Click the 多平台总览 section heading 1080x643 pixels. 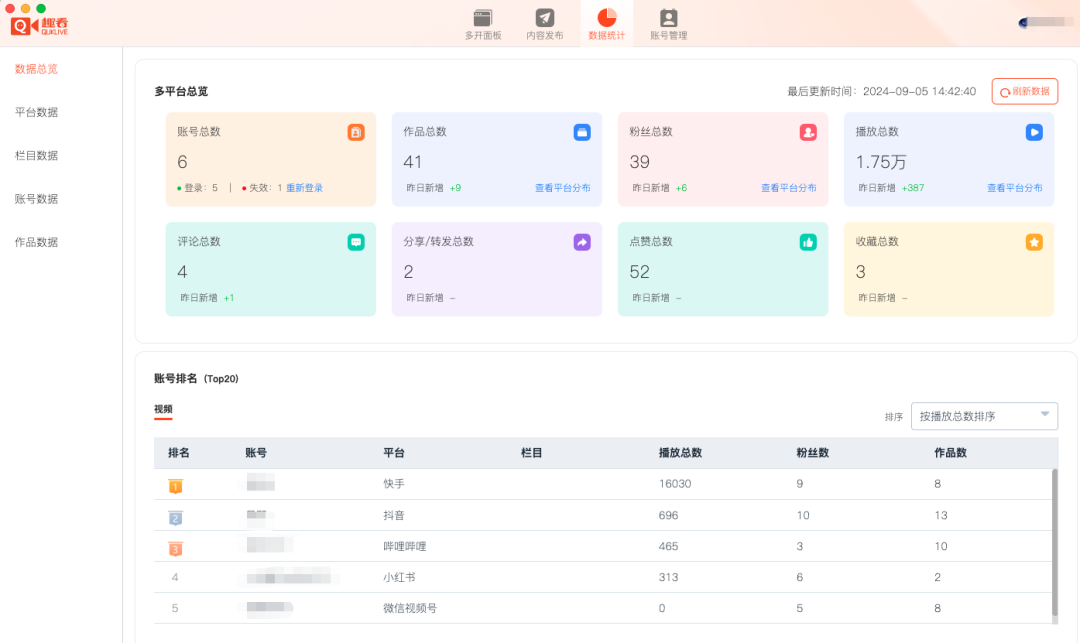click(181, 92)
